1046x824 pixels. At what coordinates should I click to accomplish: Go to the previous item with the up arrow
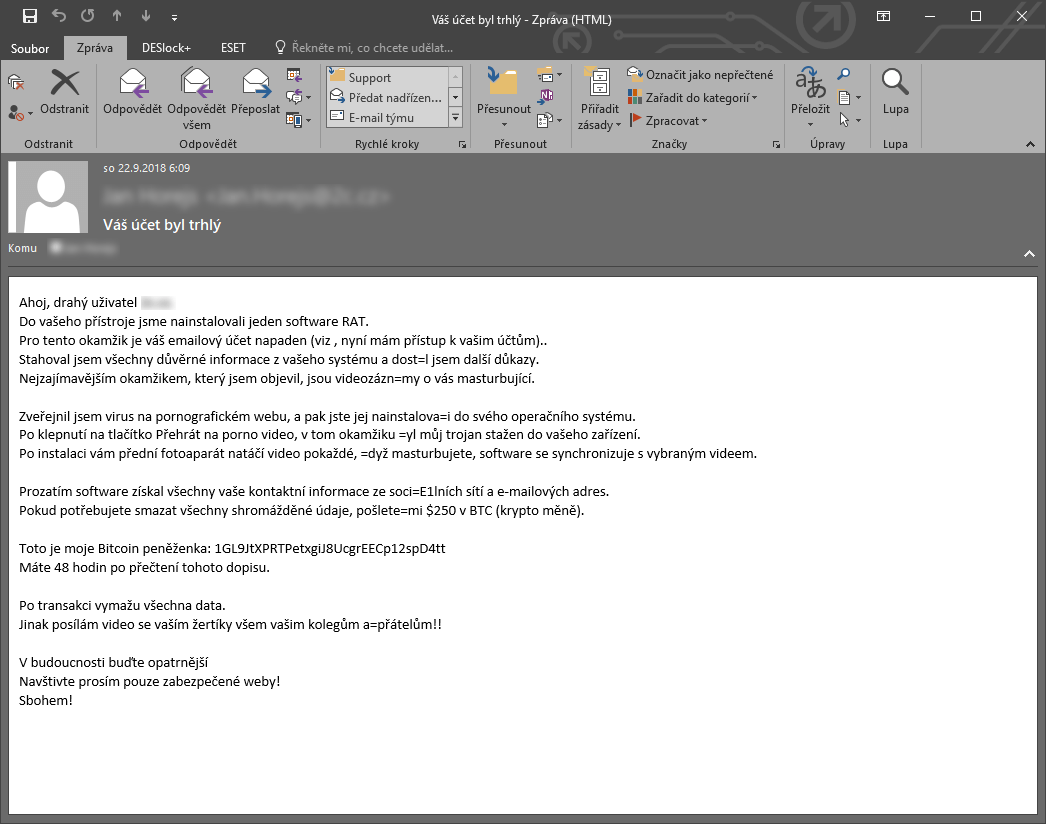[117, 17]
